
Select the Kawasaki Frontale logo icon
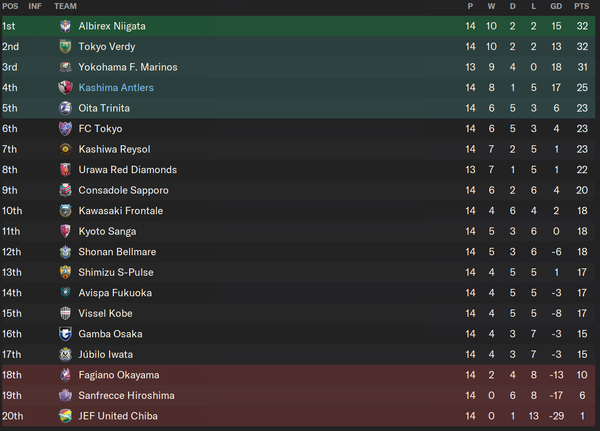tap(65, 211)
